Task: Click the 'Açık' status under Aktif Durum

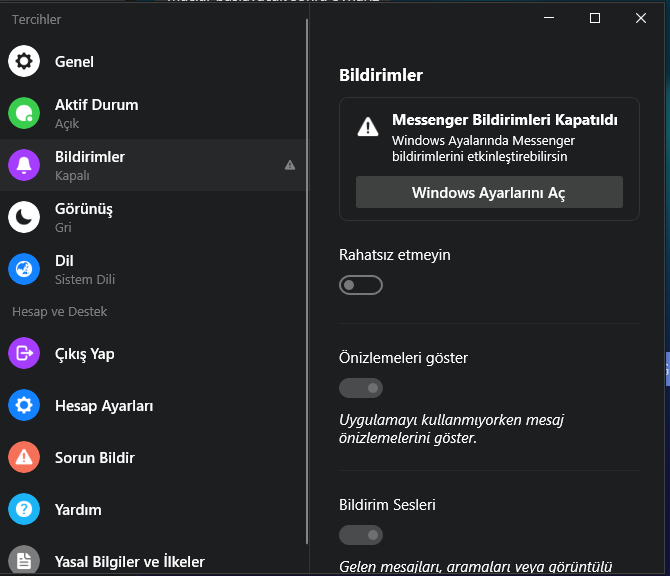Action: point(67,123)
